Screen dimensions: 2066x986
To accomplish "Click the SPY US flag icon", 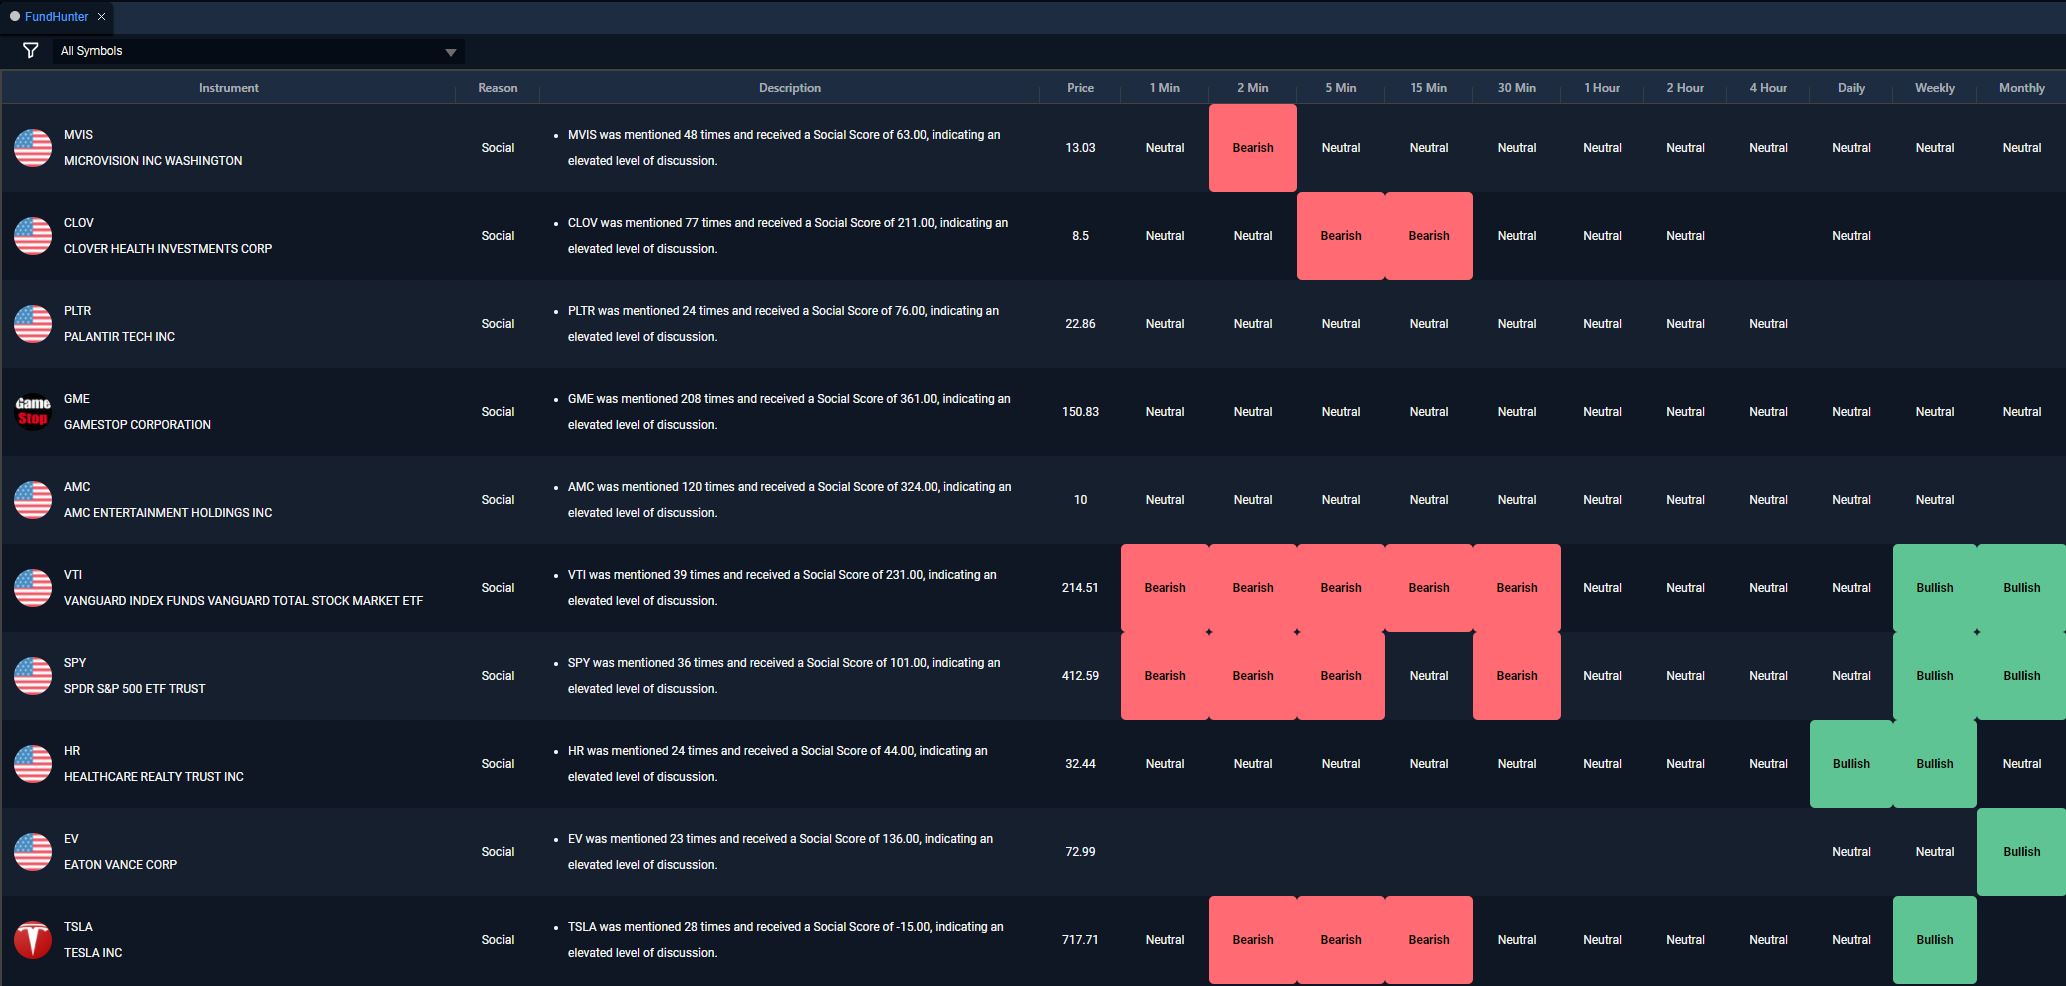I will coord(33,676).
